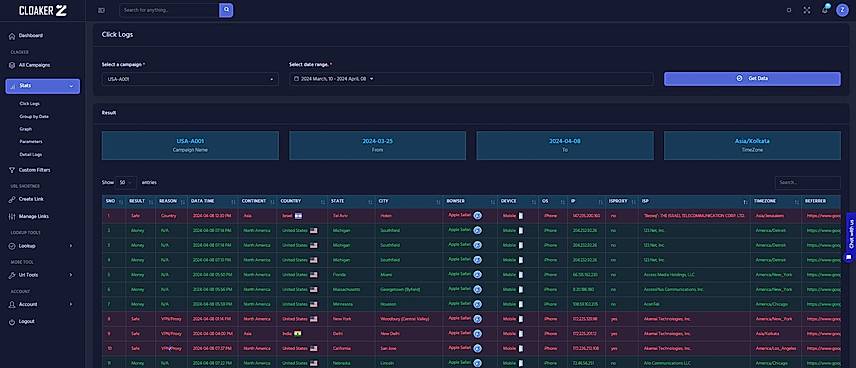
Task: Click the USA-A001 Campaign Name card
Action: point(190,145)
